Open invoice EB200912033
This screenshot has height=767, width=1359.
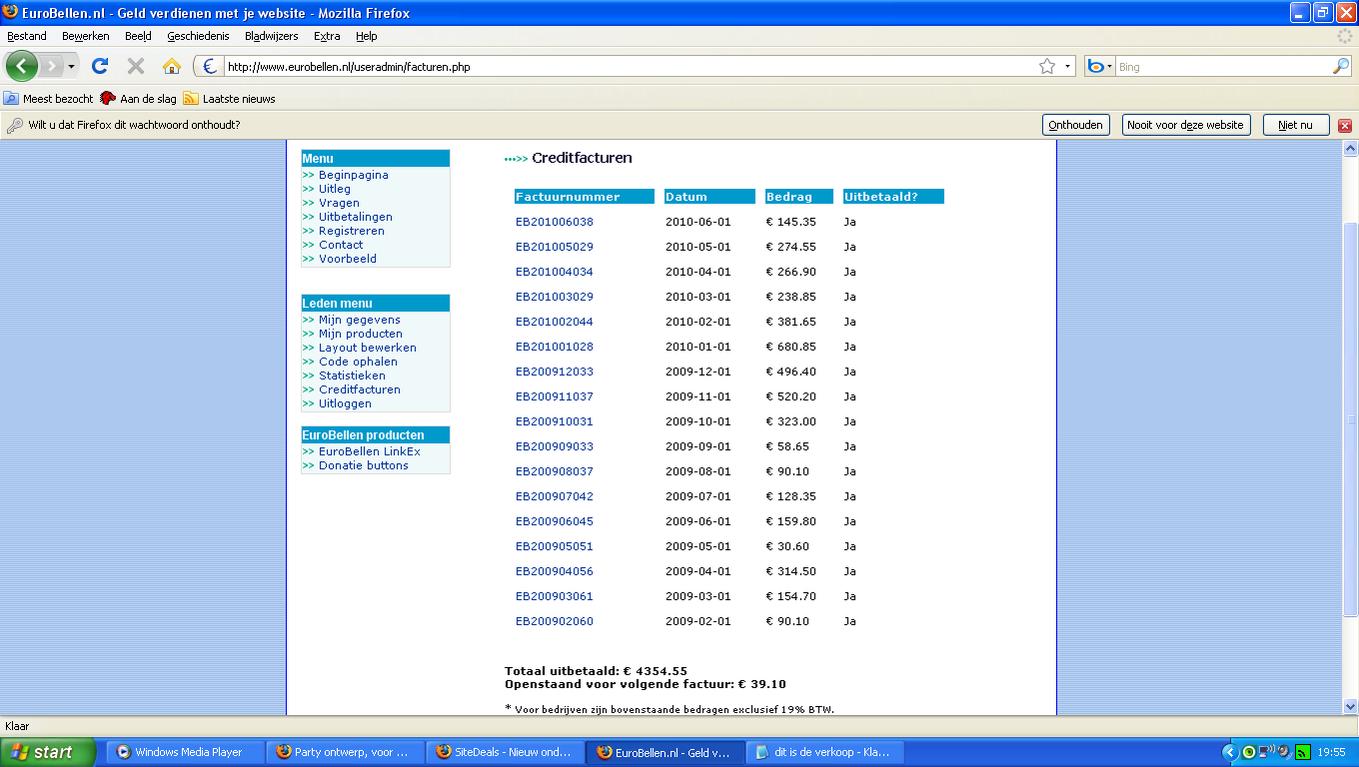pos(554,372)
